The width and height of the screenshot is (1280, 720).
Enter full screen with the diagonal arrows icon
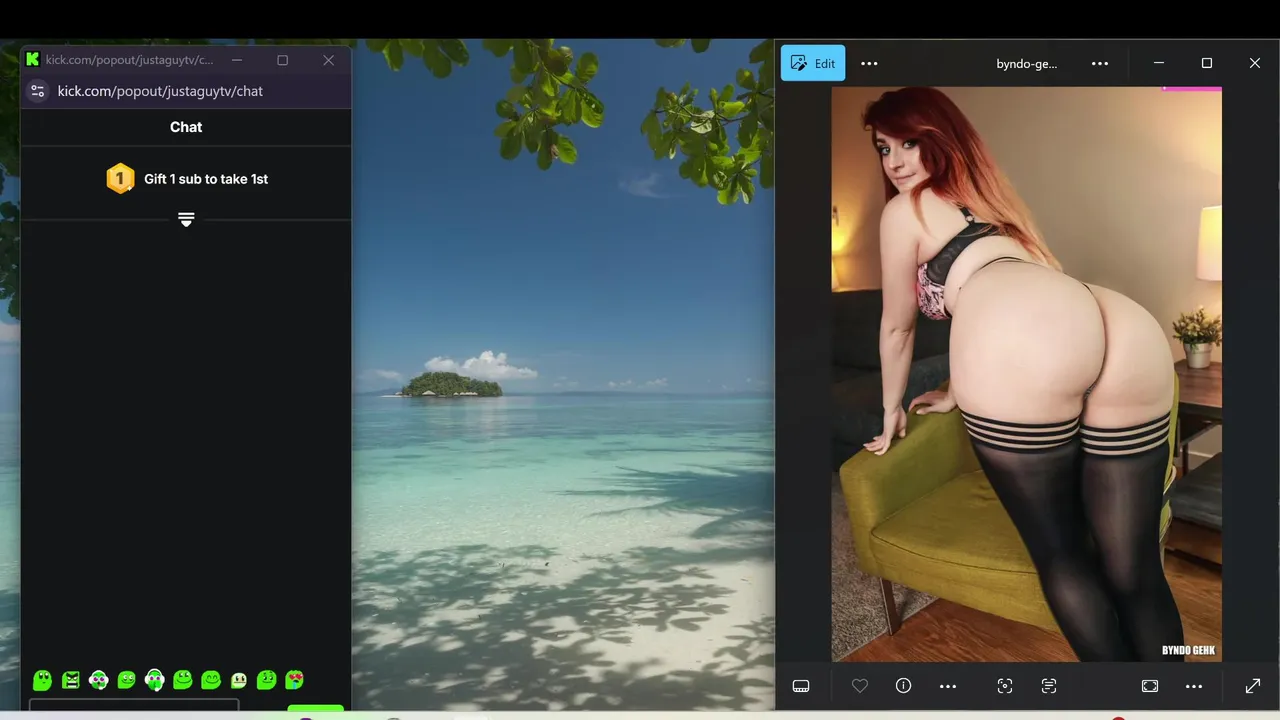pyautogui.click(x=1253, y=686)
